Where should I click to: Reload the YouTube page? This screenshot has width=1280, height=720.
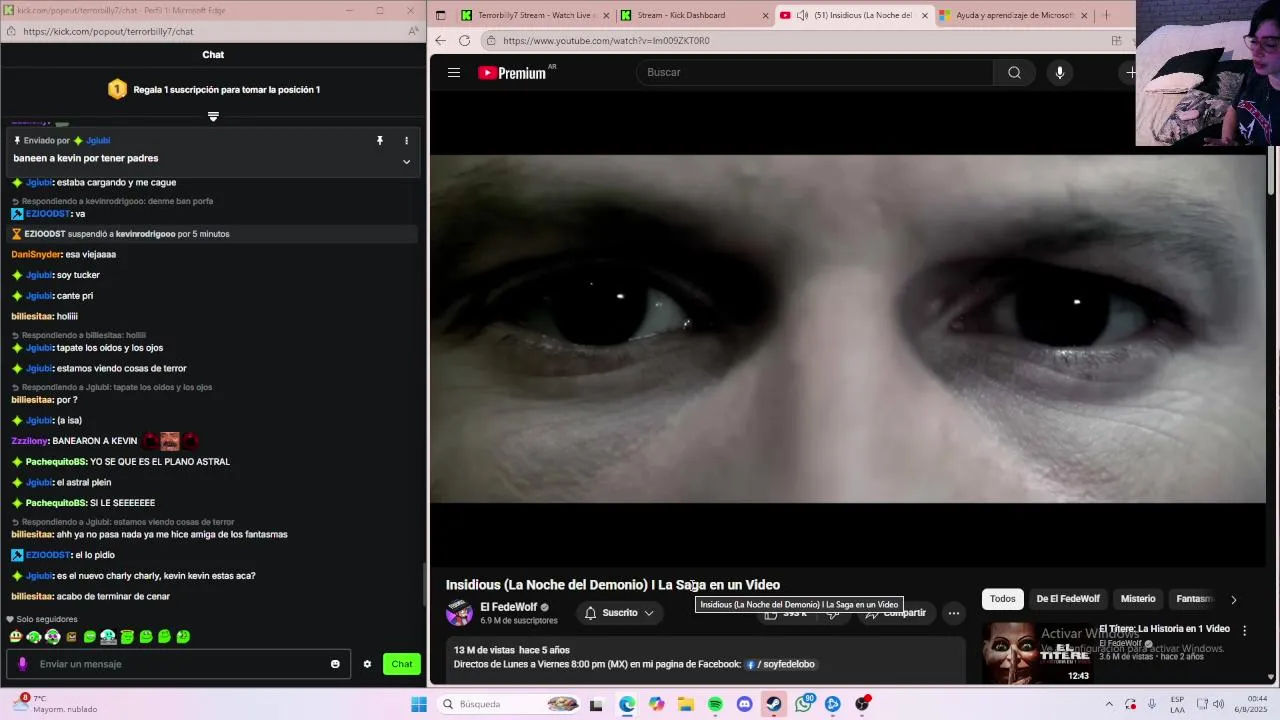464,40
